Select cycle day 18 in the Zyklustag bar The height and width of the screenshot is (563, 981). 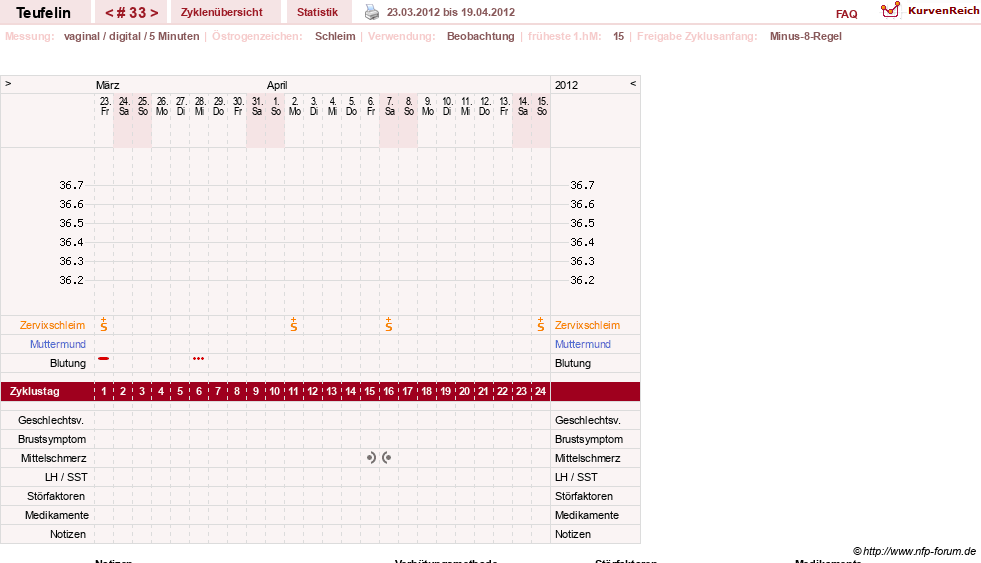click(x=426, y=391)
